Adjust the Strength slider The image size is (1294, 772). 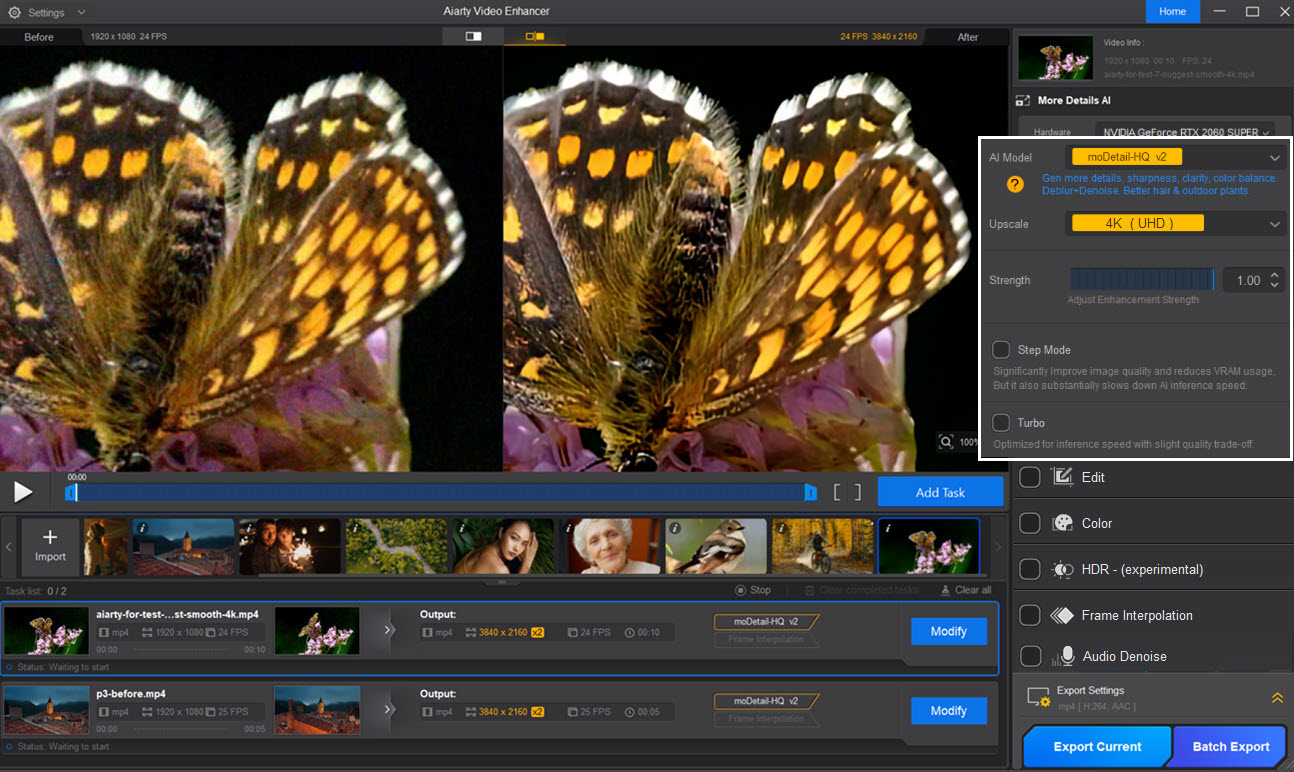[x=1142, y=280]
